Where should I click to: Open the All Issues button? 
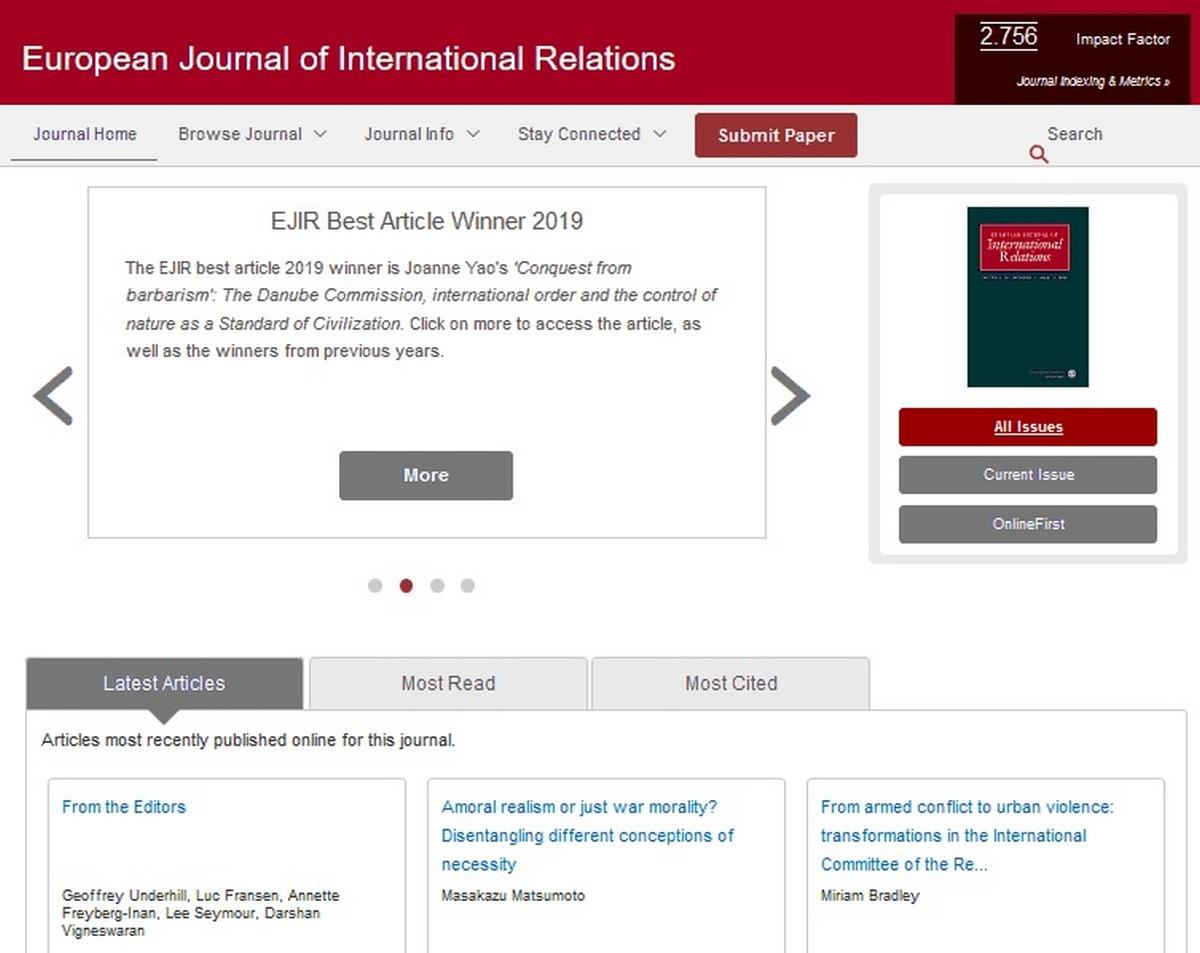[x=1028, y=427]
